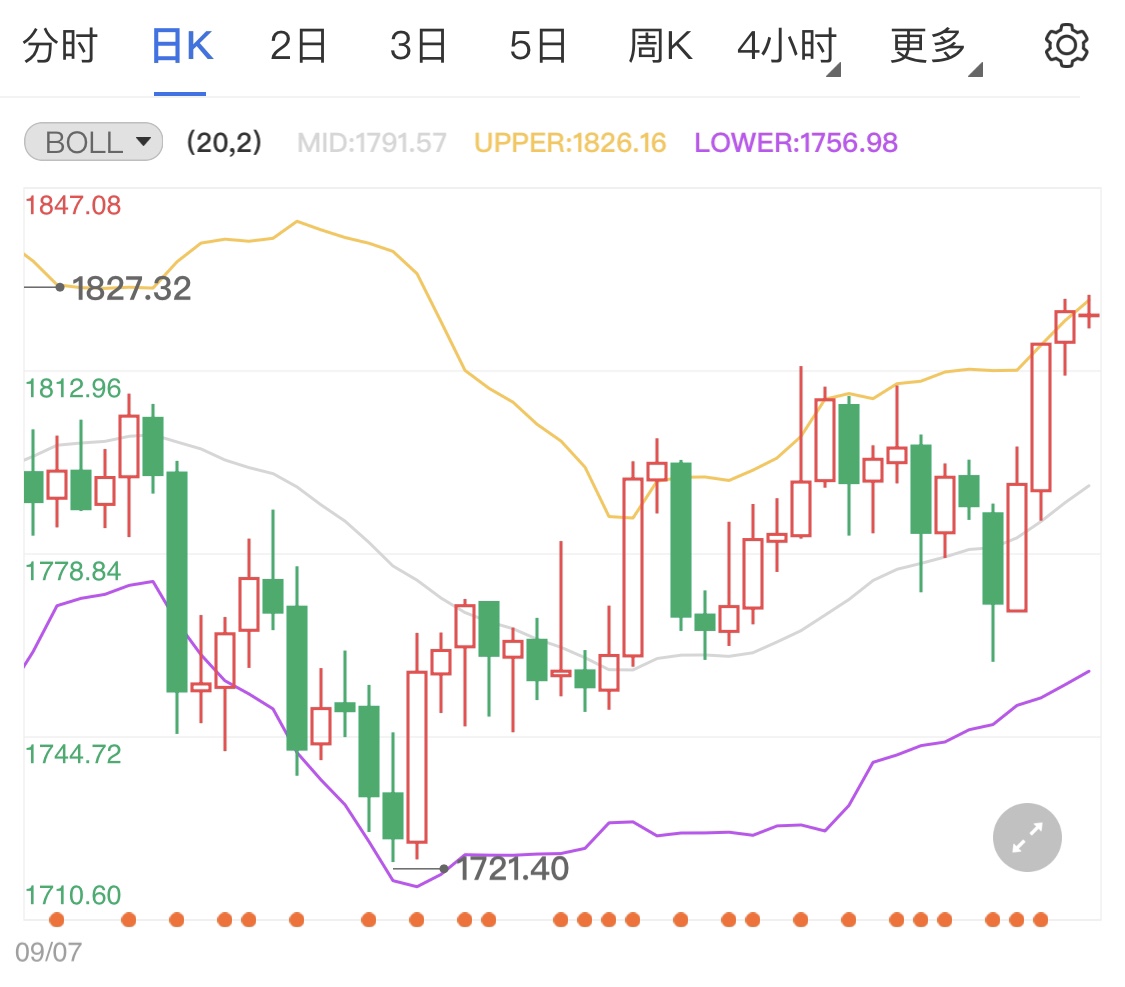Click the last red cross candlestick
1125x987 pixels.
[1089, 313]
